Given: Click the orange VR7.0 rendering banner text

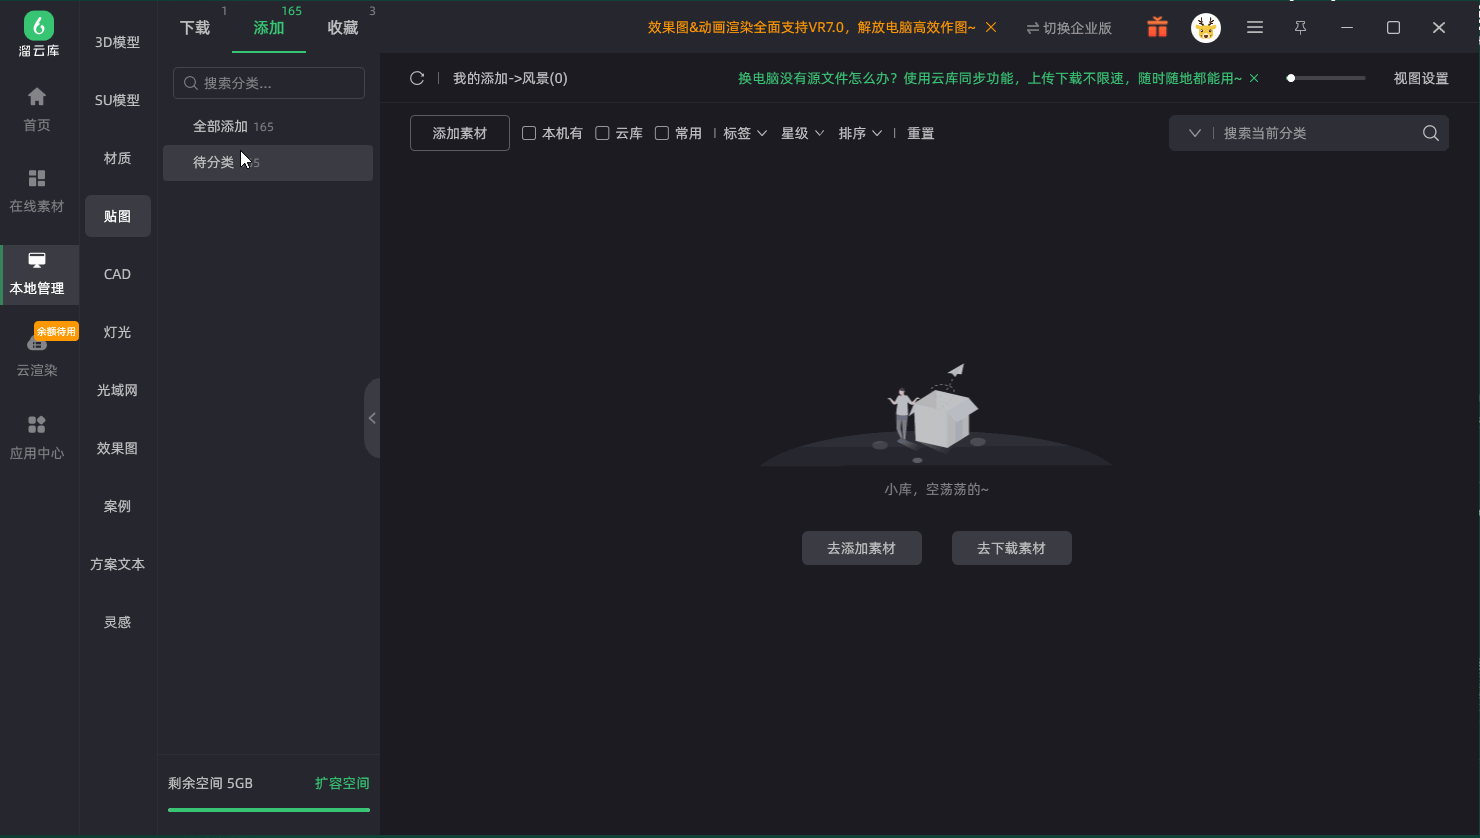Looking at the screenshot, I should click(x=812, y=27).
